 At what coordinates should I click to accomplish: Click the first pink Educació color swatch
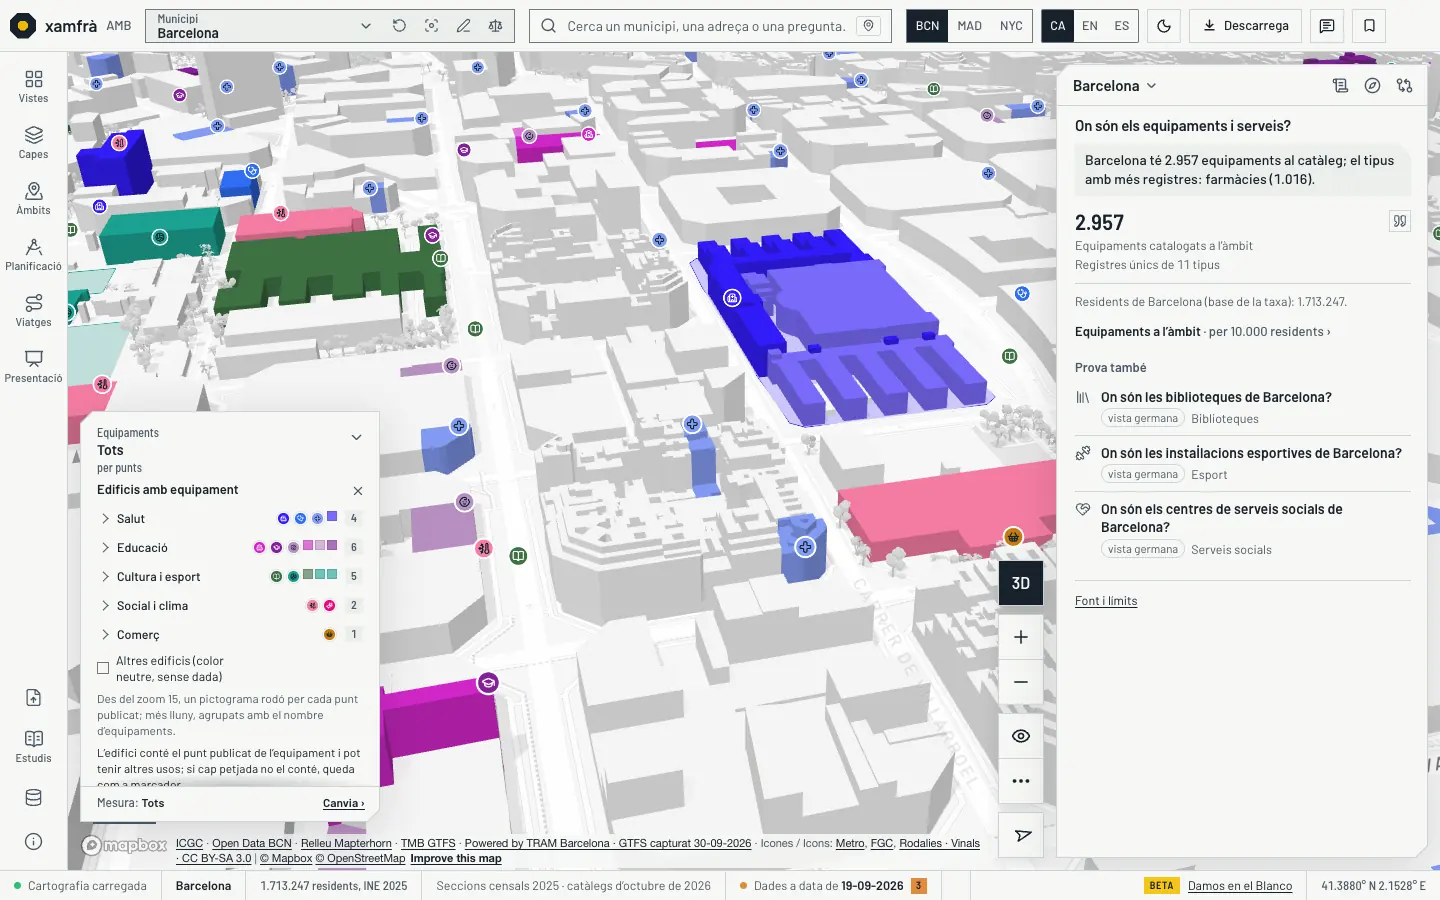coord(308,545)
